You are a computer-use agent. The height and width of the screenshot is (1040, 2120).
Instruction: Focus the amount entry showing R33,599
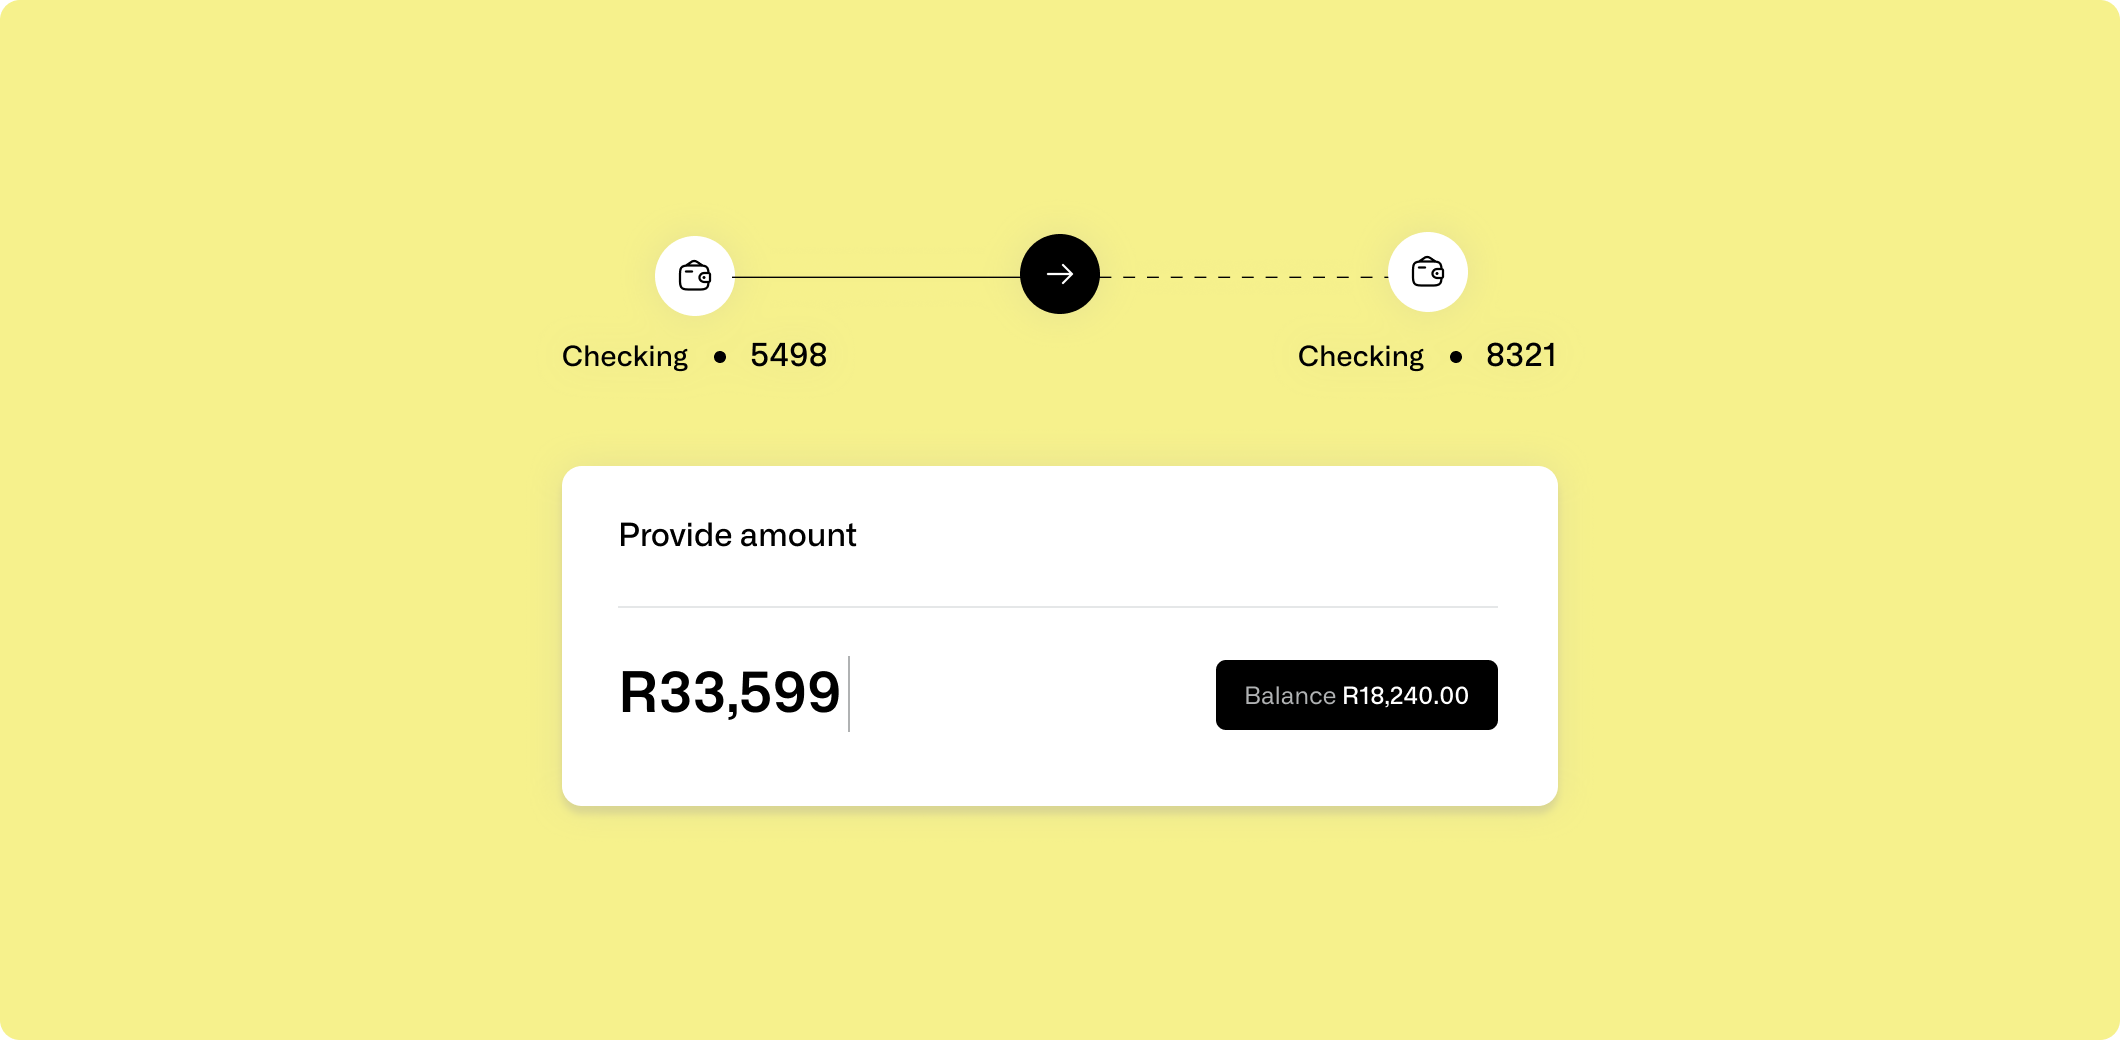click(730, 692)
